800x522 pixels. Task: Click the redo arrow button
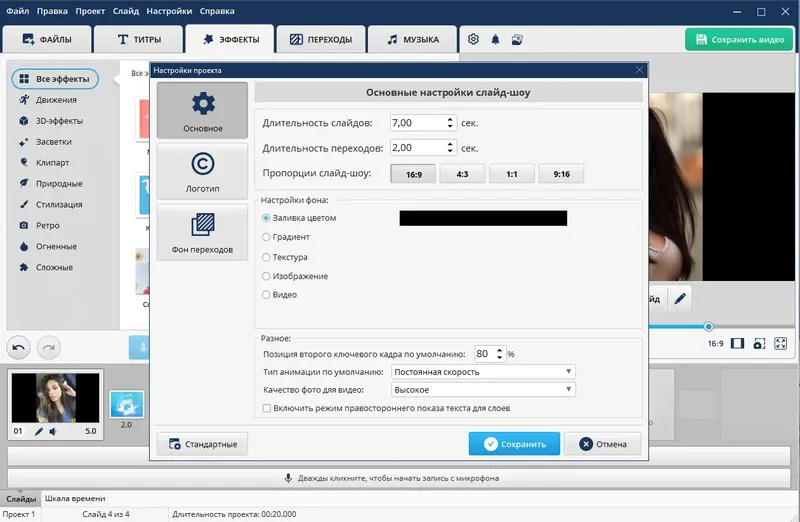(x=49, y=348)
